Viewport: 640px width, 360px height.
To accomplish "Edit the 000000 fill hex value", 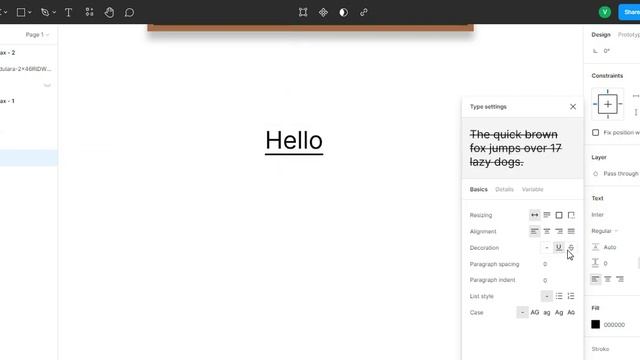I will pyautogui.click(x=614, y=325).
